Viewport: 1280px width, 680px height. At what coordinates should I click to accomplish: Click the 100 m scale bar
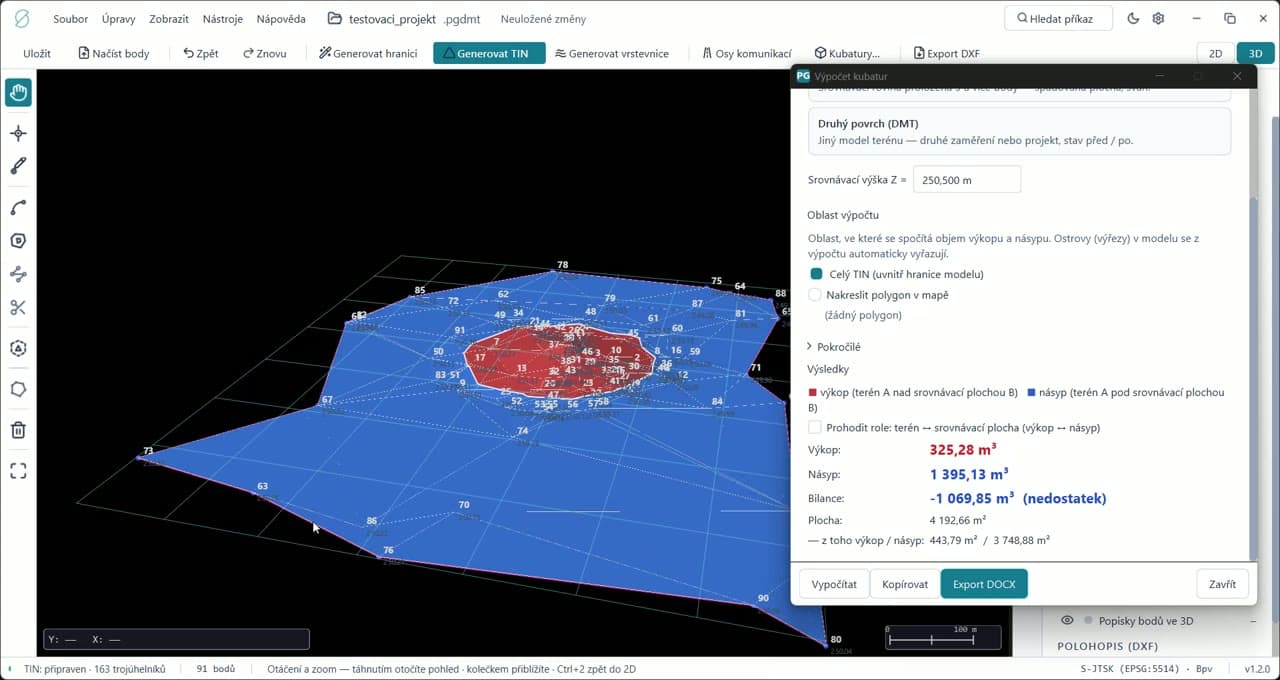point(943,635)
